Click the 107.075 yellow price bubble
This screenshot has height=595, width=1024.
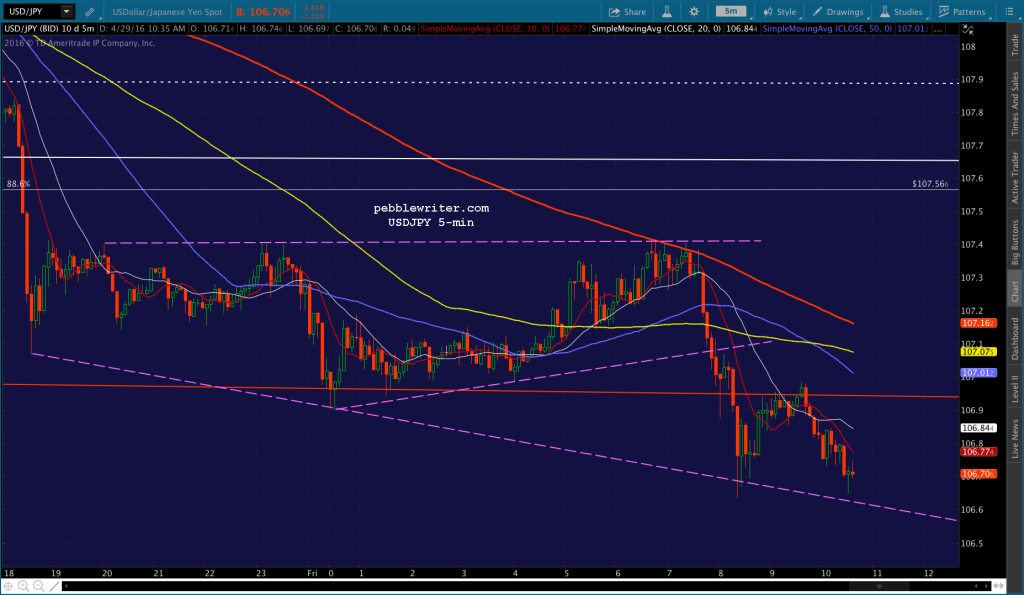[978, 351]
